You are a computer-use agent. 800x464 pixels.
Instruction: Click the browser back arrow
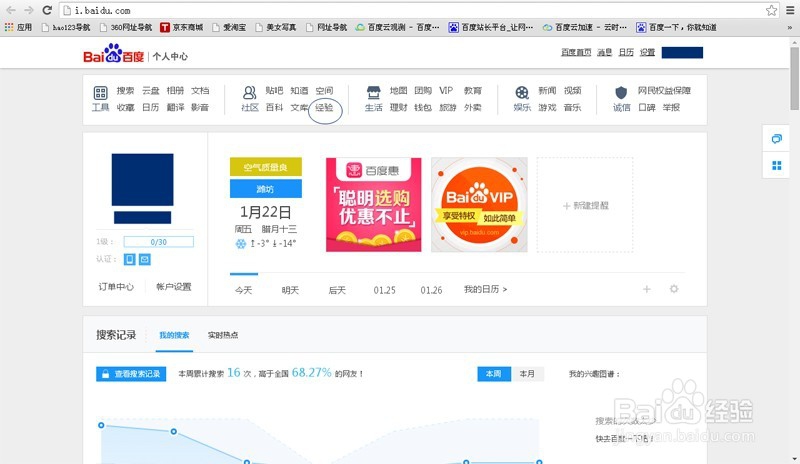11,10
